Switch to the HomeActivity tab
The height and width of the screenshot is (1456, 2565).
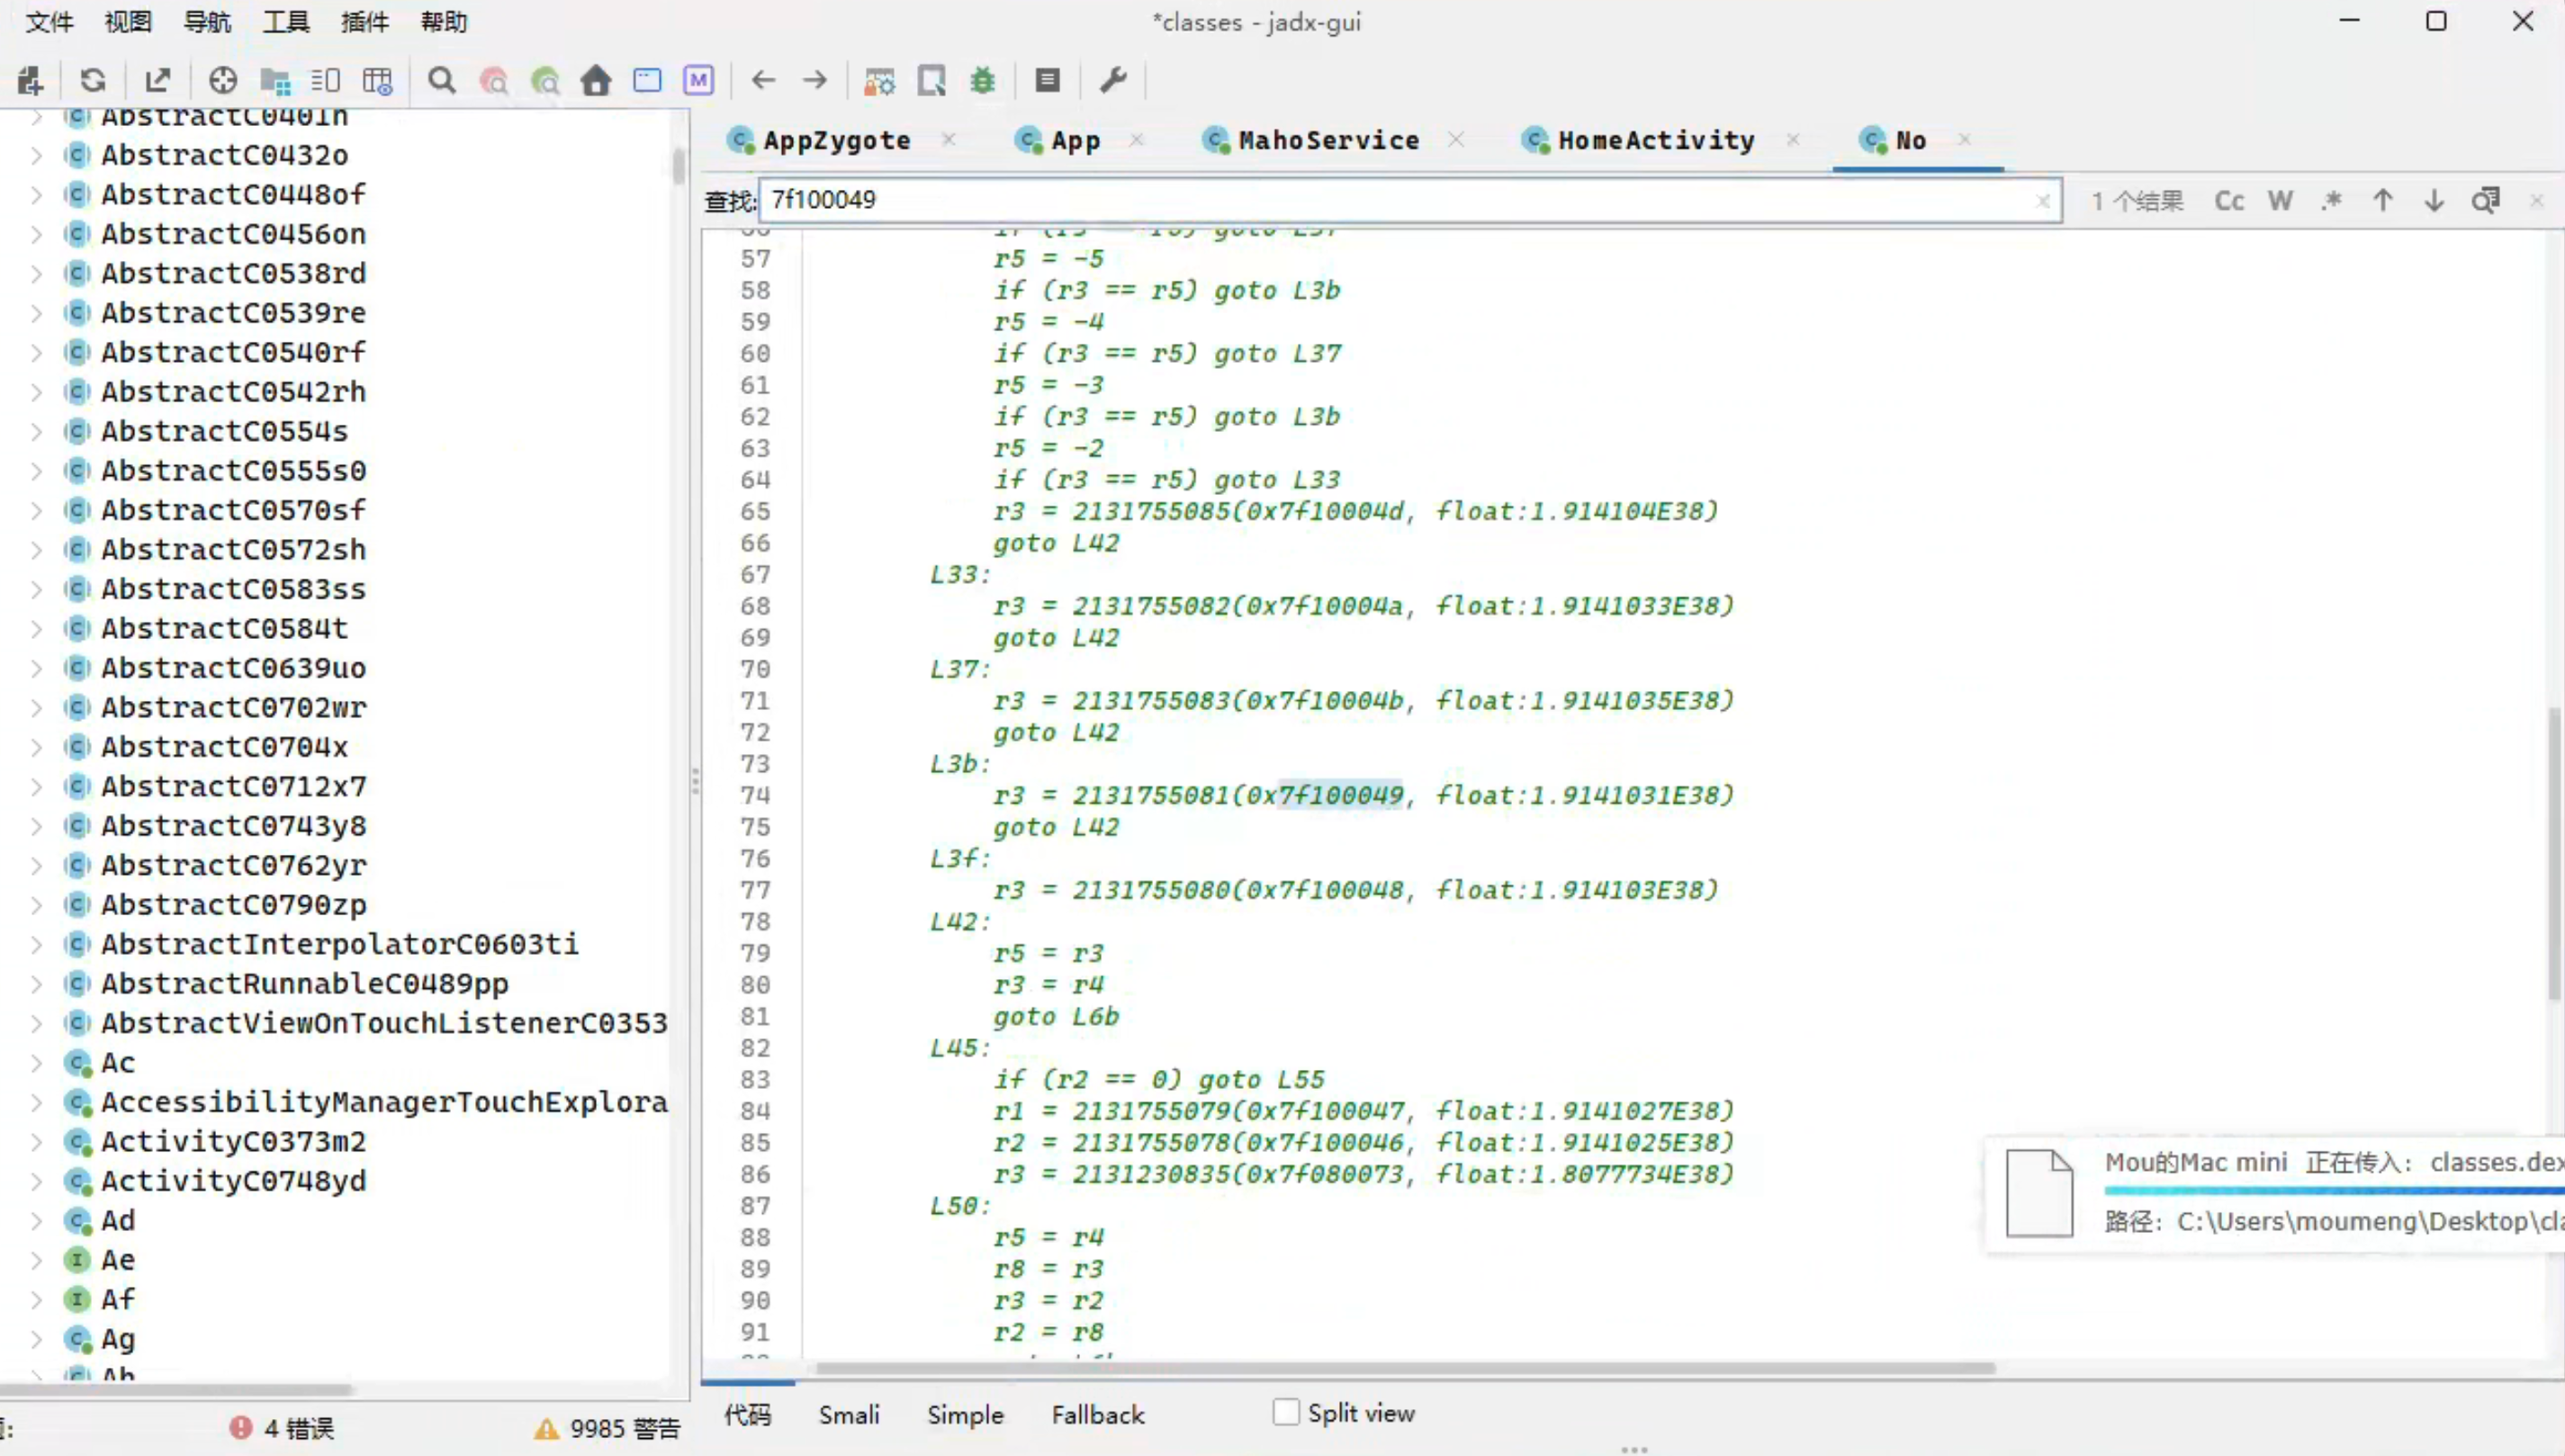(x=1655, y=140)
